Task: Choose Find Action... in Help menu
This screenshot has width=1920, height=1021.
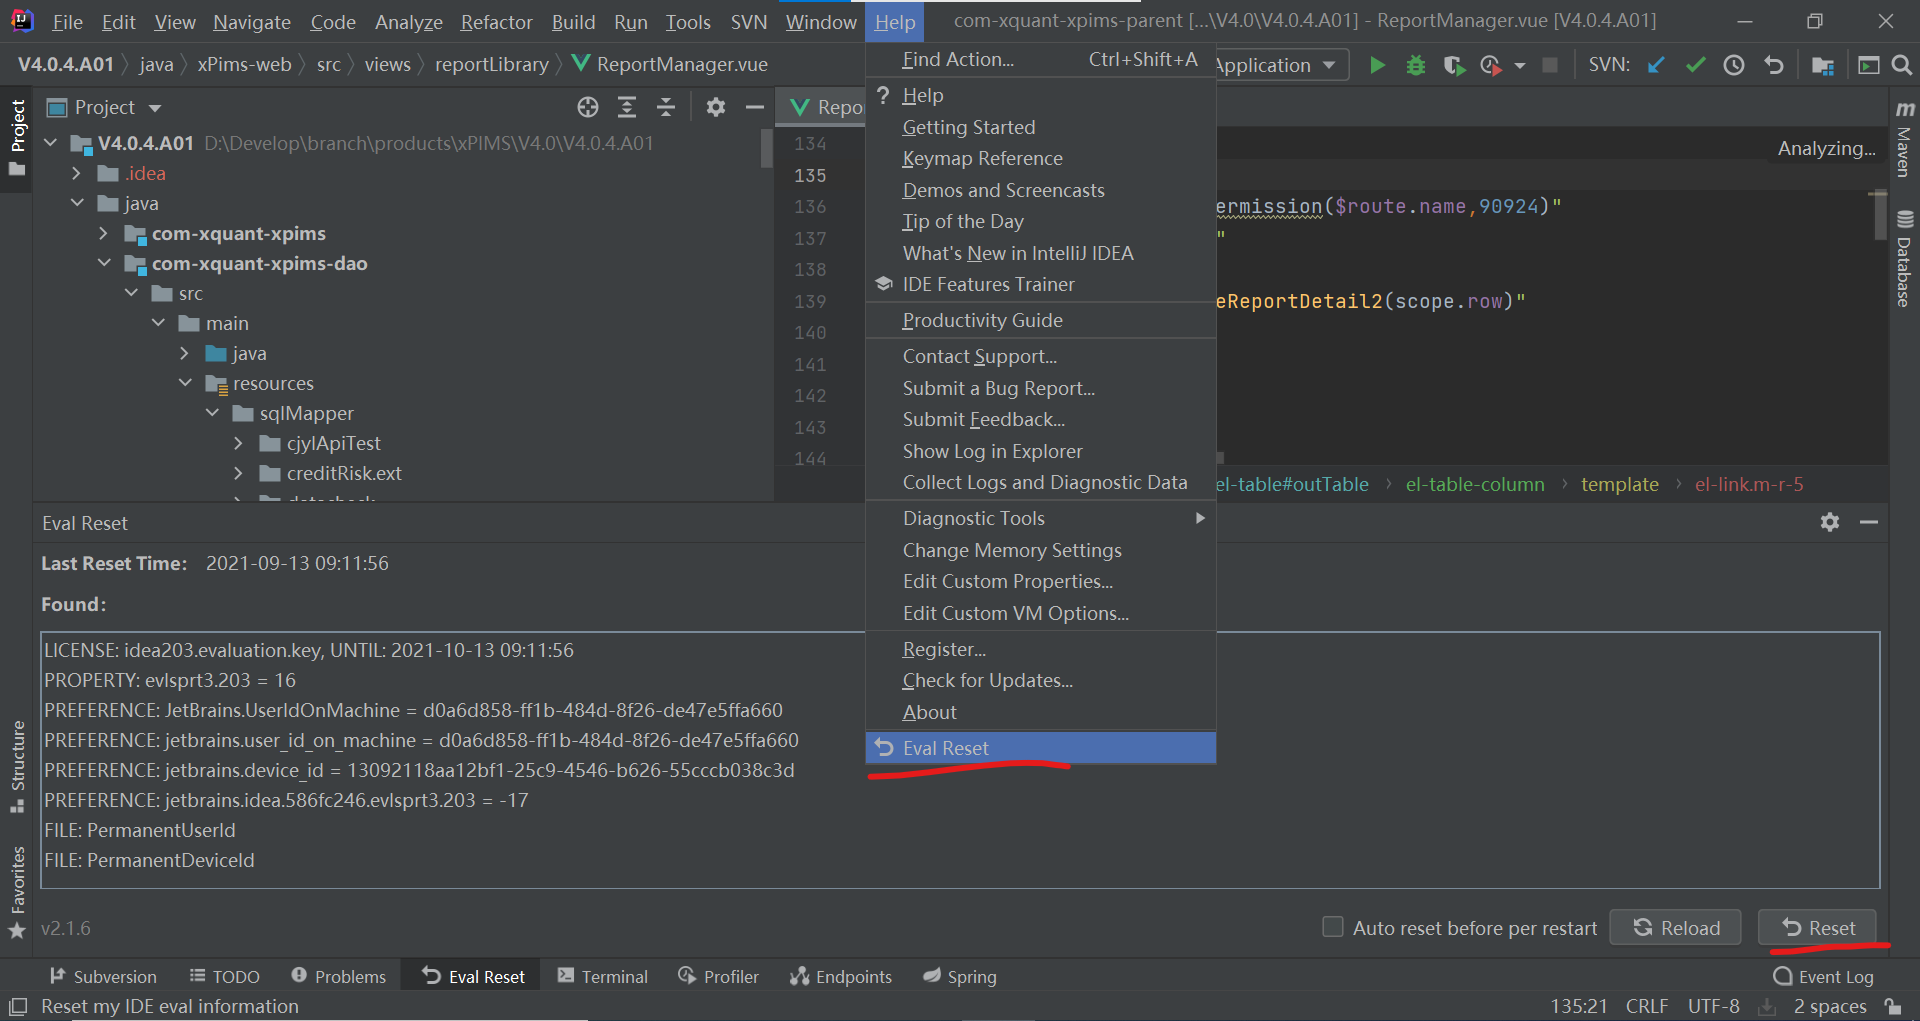Action: tap(1040, 59)
